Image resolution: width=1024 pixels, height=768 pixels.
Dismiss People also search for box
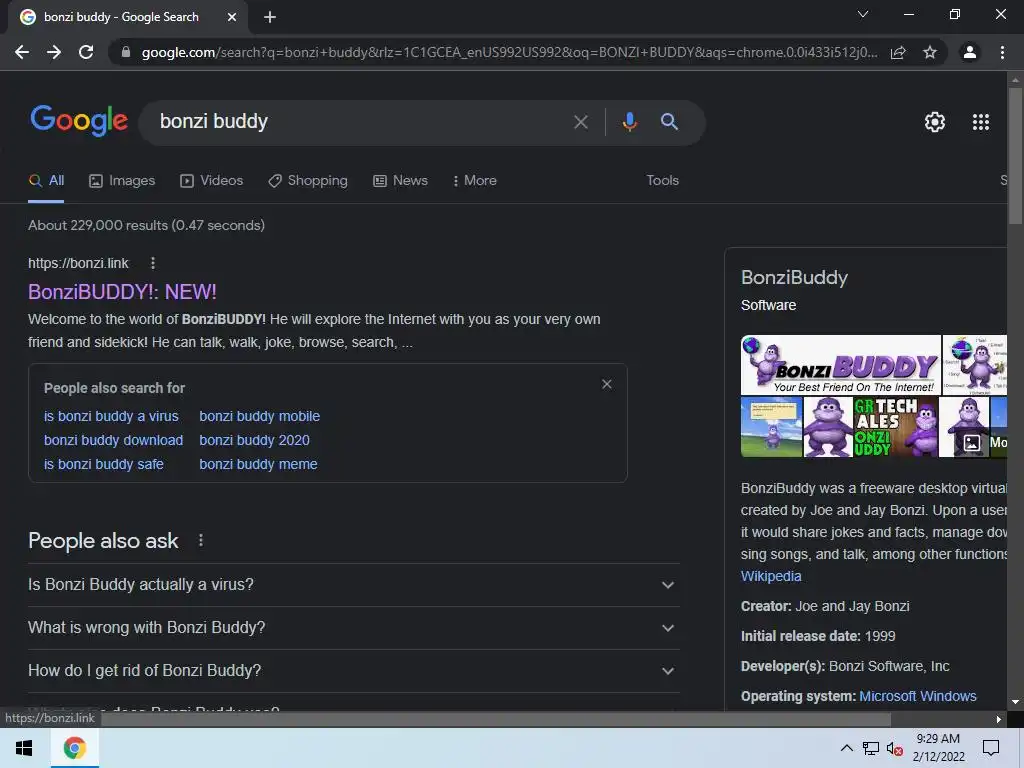[x=607, y=384]
